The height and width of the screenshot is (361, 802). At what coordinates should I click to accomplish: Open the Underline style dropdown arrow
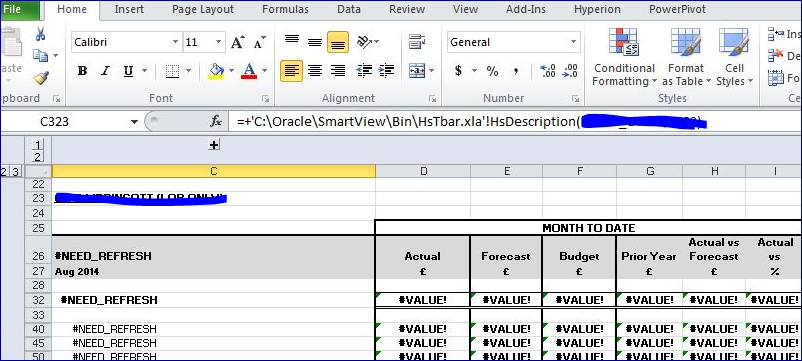coord(145,71)
